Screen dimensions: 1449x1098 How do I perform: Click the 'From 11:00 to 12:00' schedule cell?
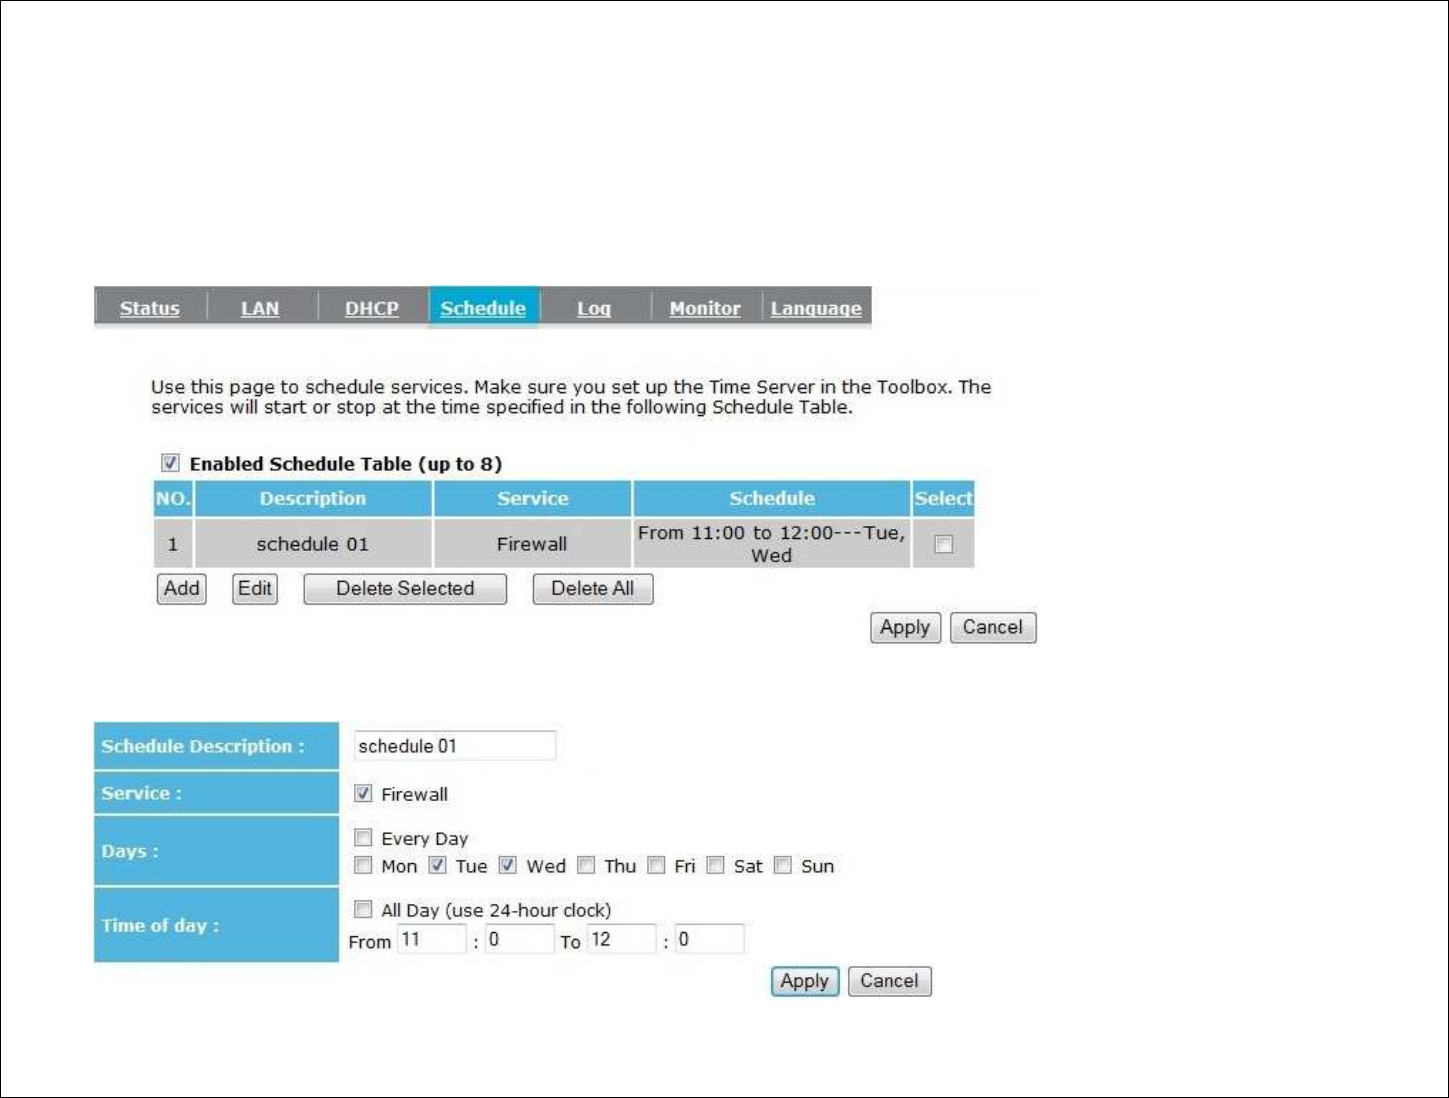771,544
